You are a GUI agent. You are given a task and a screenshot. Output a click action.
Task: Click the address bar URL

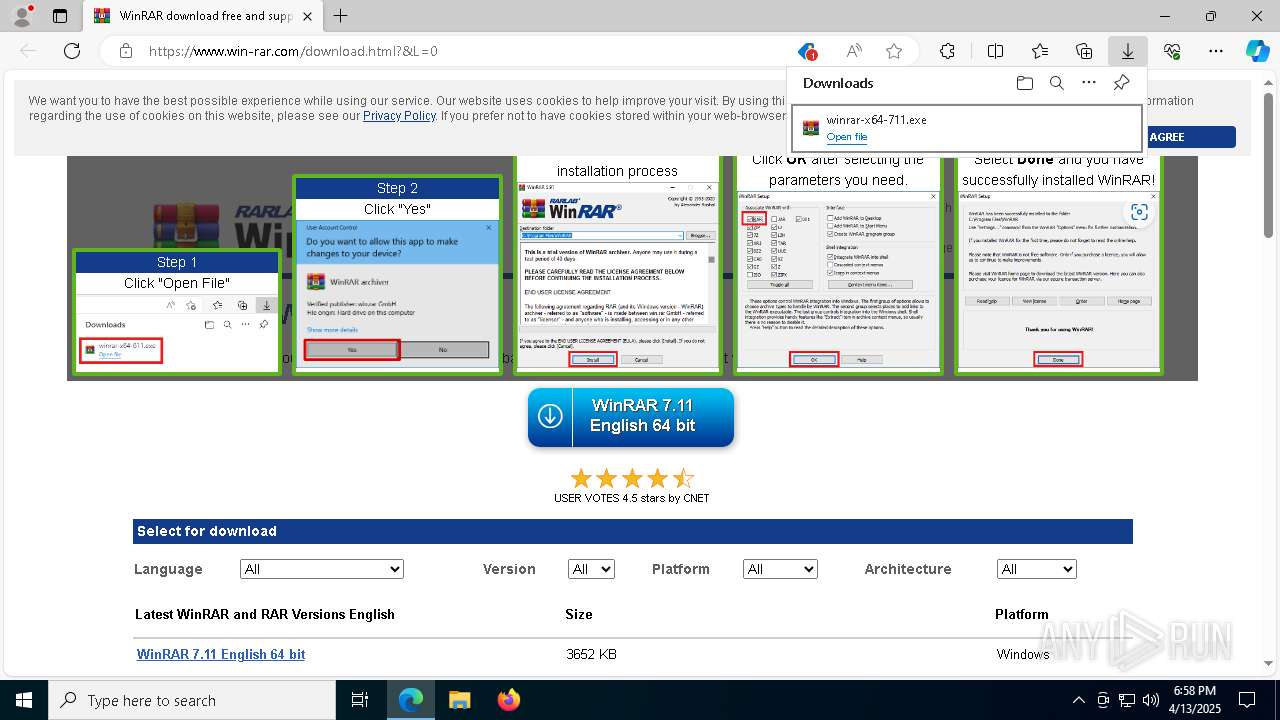pos(293,51)
